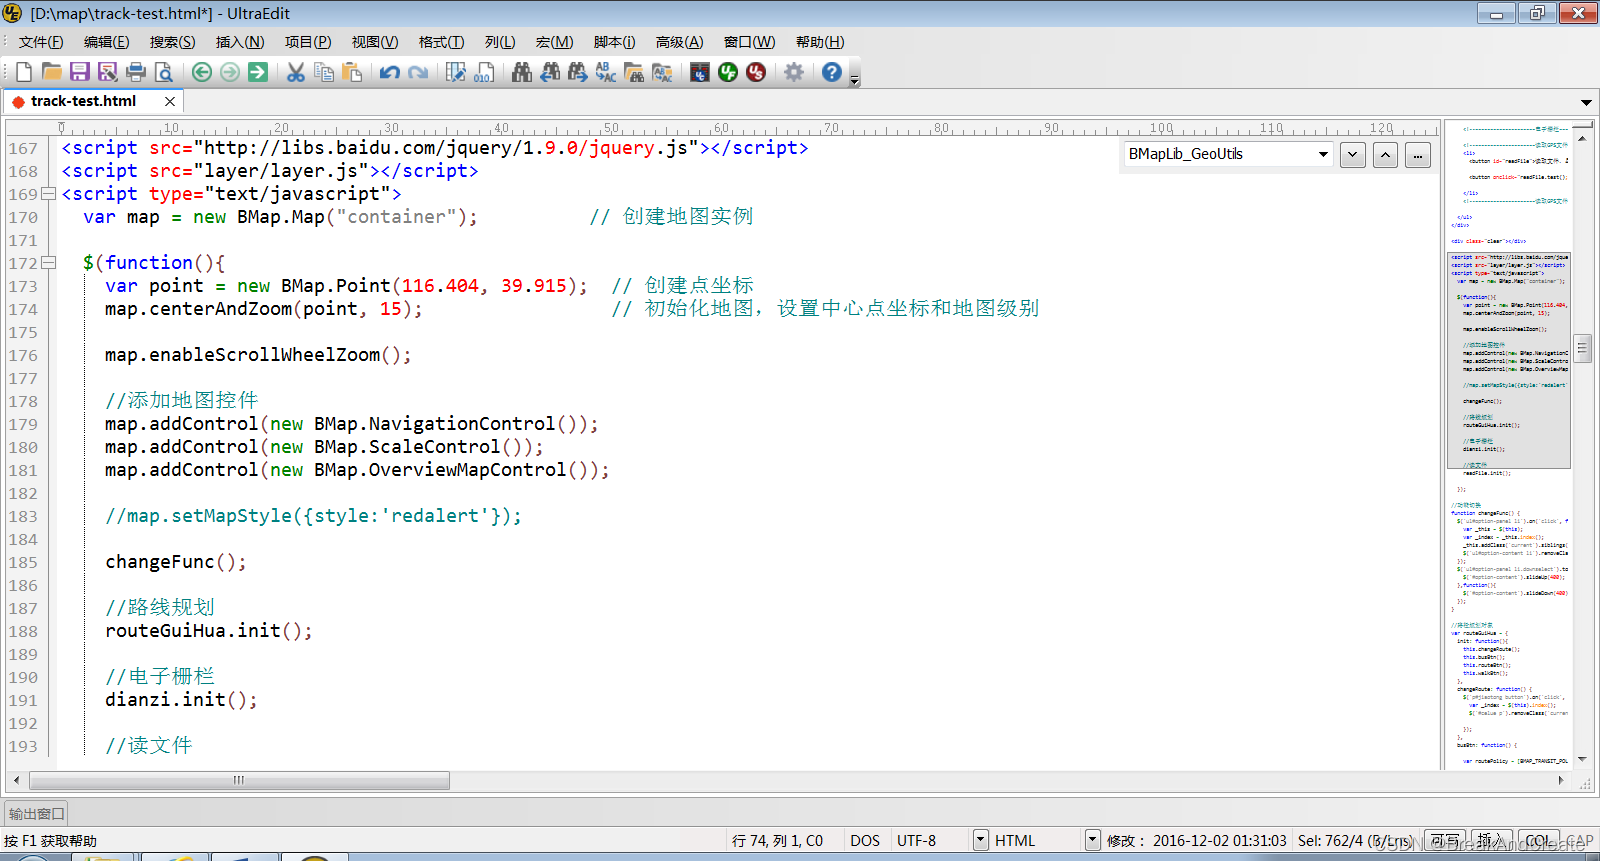
Task: Jump to next function with down chevron button
Action: tap(1353, 155)
